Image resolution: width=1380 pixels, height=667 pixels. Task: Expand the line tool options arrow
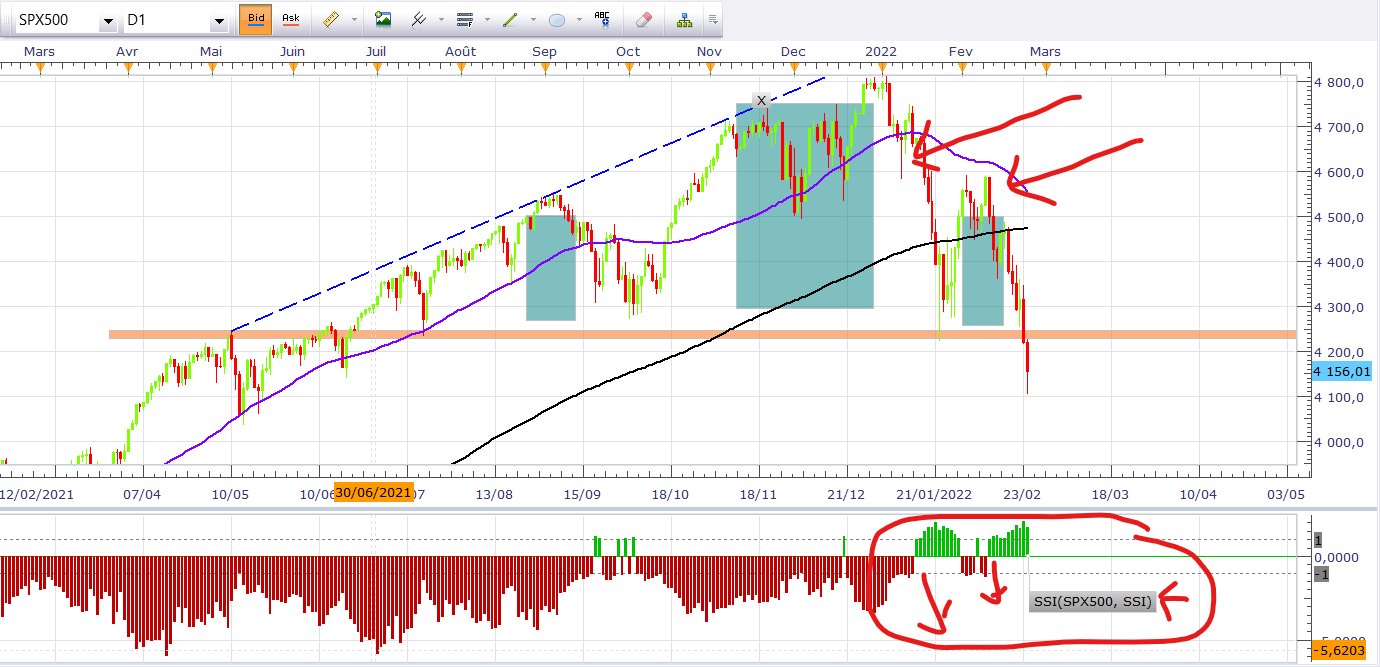point(532,20)
